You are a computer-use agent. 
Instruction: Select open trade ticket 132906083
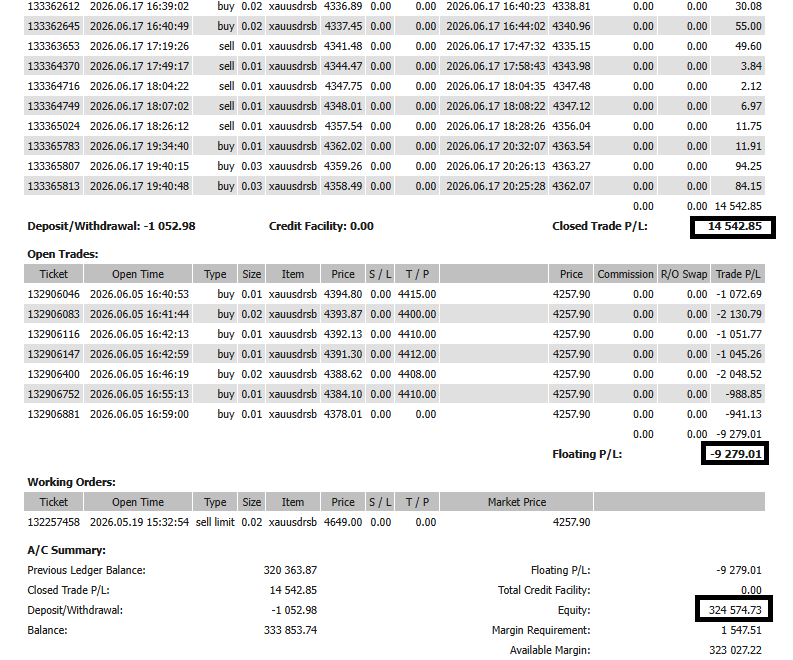click(x=53, y=314)
